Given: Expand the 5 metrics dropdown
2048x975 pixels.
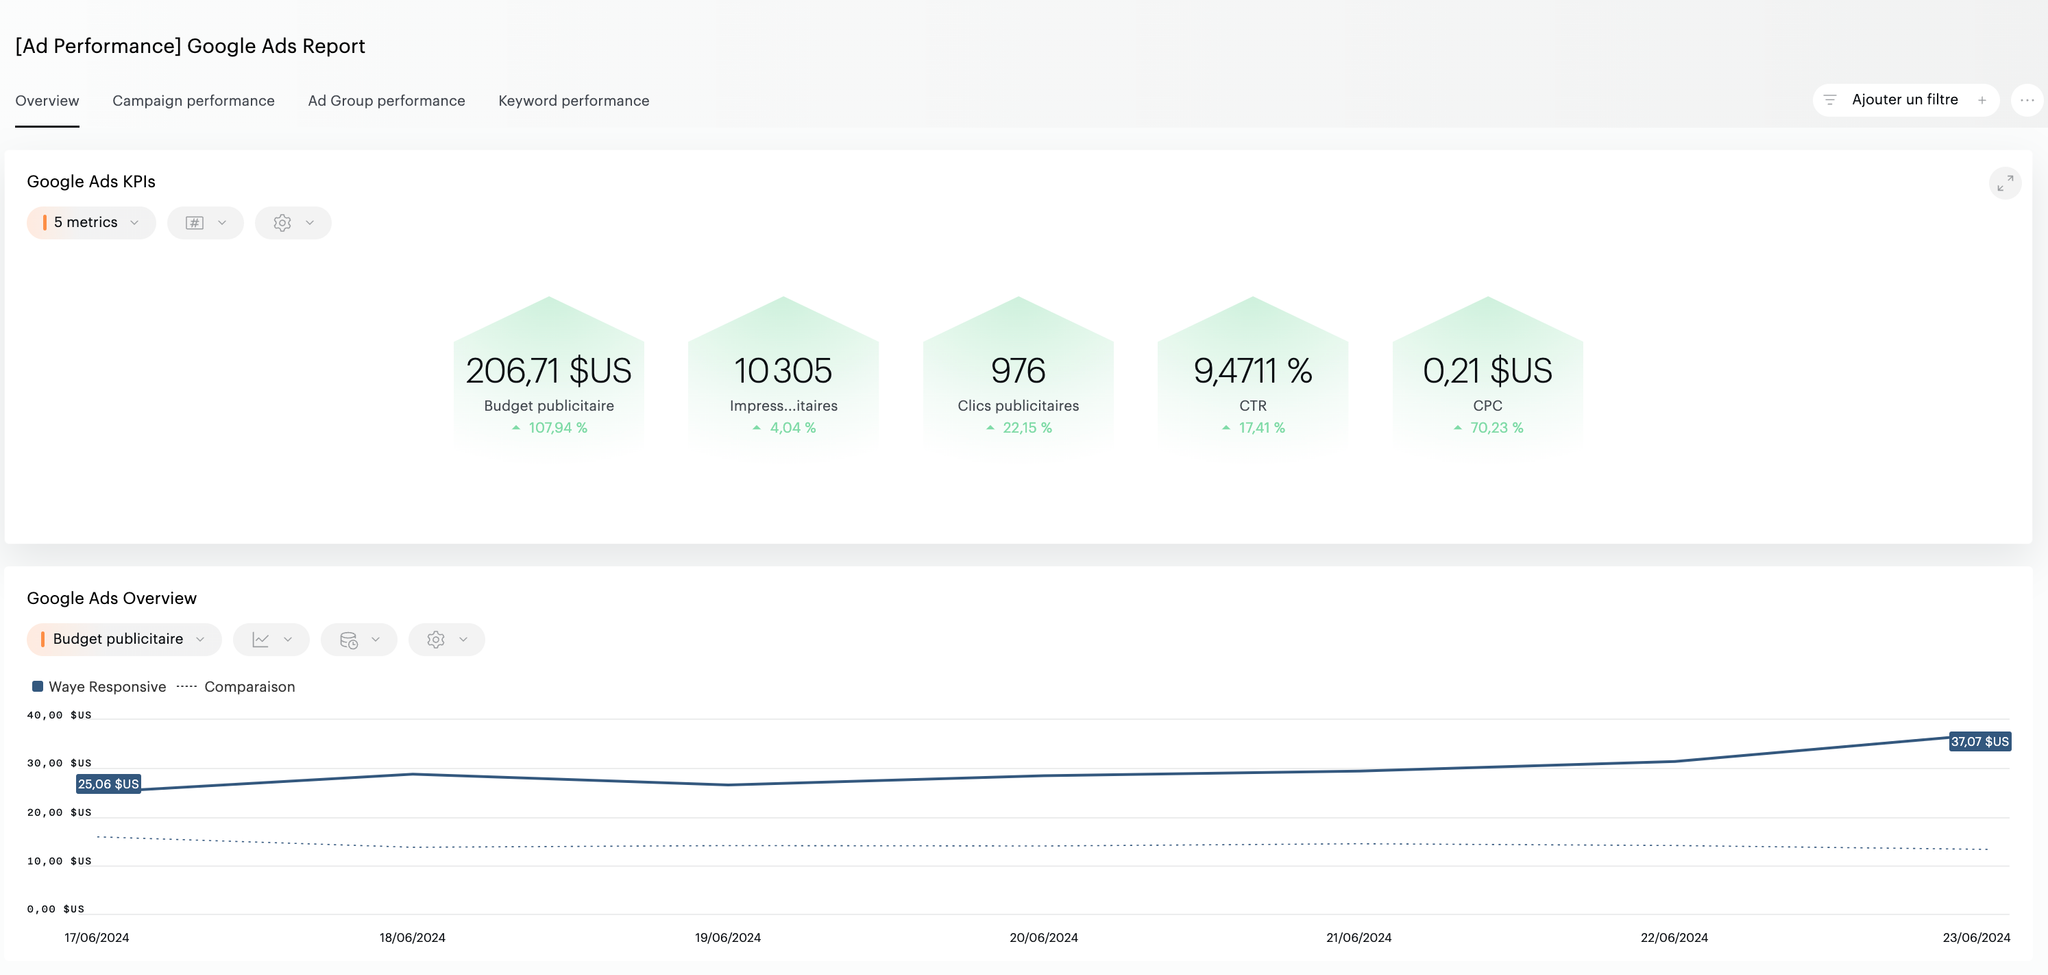Looking at the screenshot, I should pos(91,223).
